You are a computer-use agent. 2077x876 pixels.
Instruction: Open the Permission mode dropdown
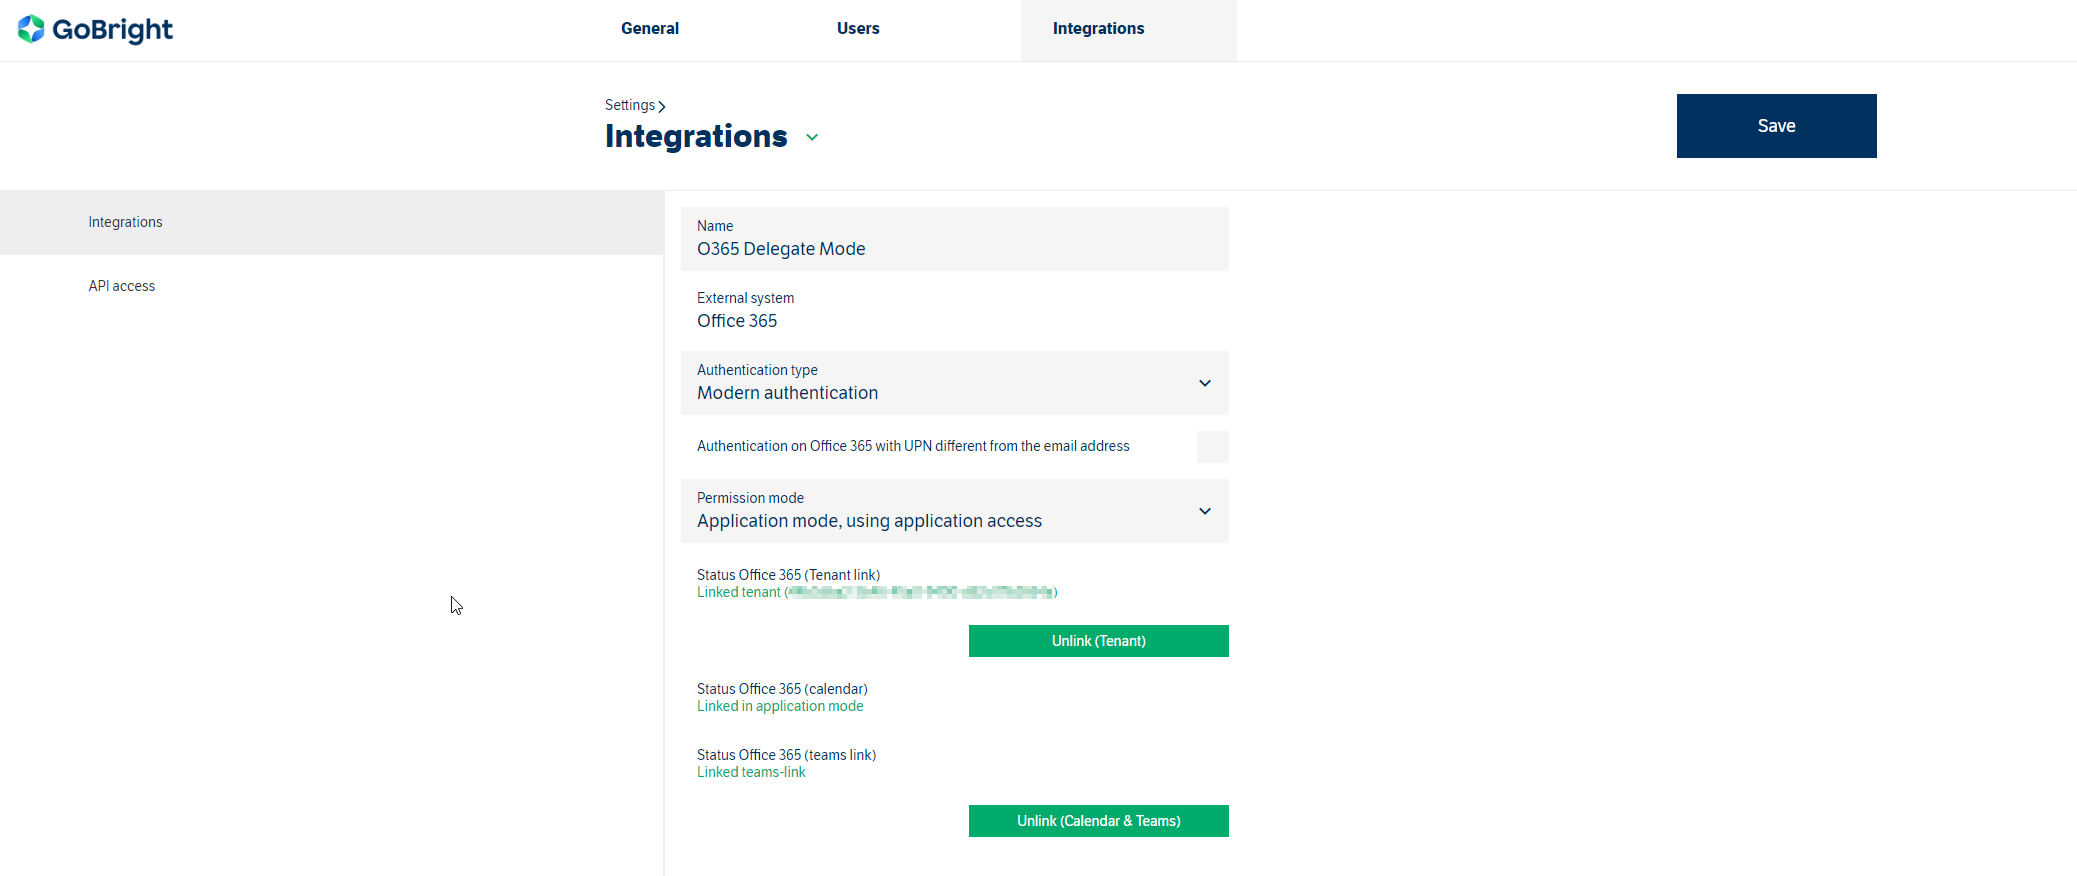(1204, 511)
